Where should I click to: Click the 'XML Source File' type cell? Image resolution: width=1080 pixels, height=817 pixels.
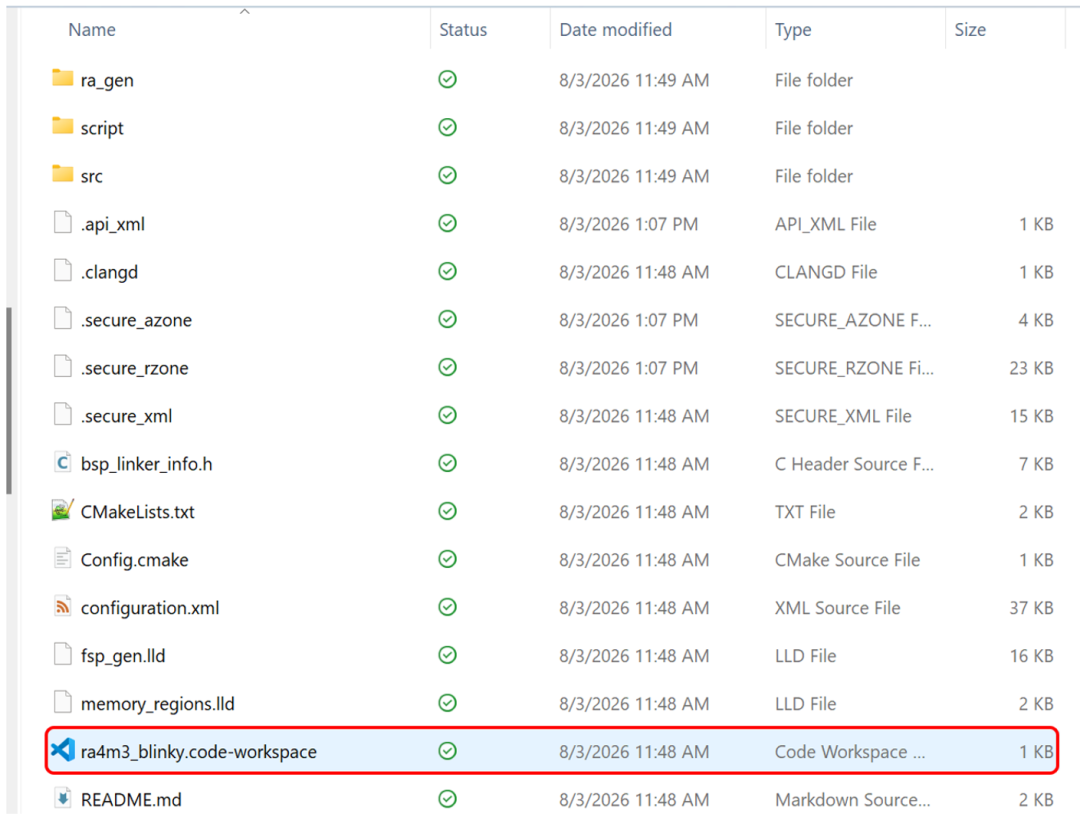point(838,608)
